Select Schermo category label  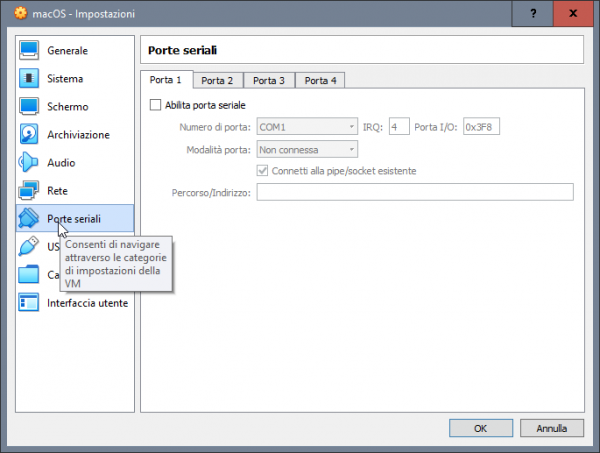[x=68, y=106]
